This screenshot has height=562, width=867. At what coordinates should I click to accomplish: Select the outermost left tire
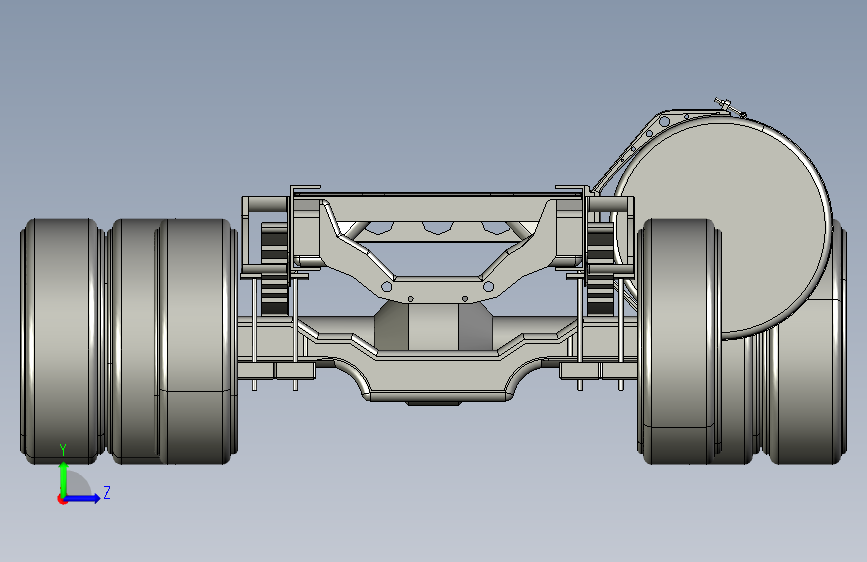(x=61, y=341)
